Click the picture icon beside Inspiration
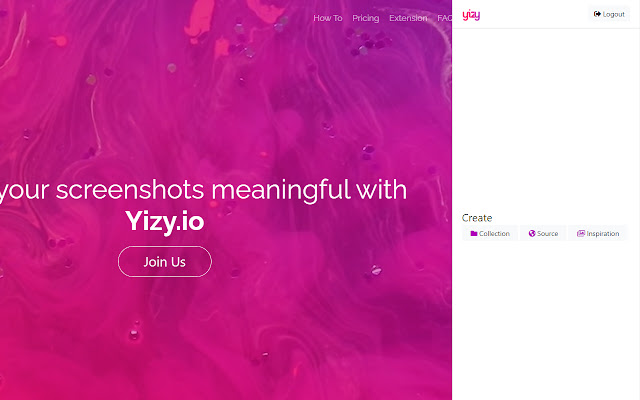 coord(581,233)
